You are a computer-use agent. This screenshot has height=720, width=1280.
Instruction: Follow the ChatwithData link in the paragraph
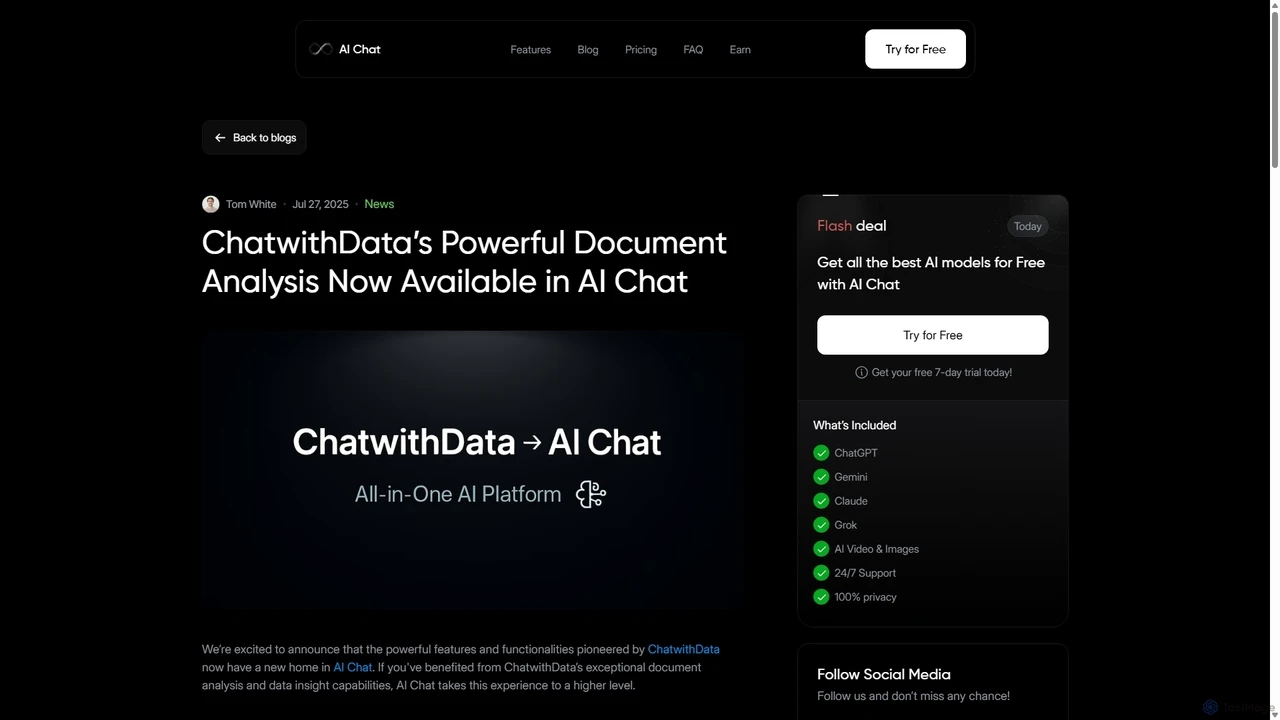tap(683, 649)
